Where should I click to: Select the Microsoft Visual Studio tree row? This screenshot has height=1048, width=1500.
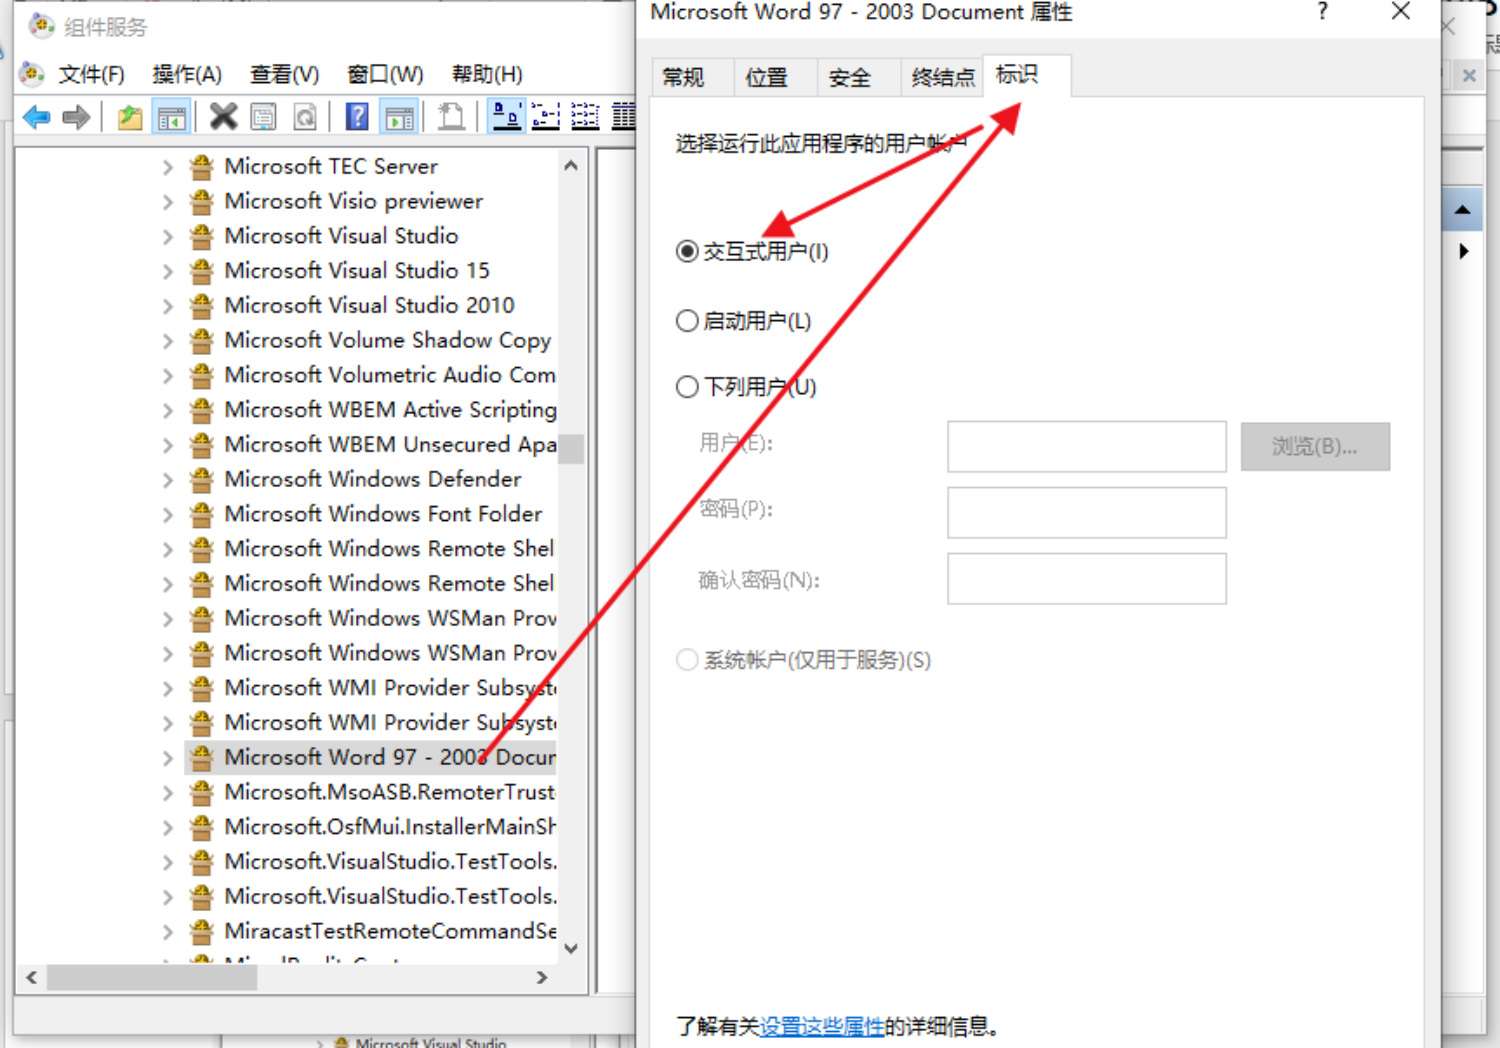pyautogui.click(x=341, y=236)
